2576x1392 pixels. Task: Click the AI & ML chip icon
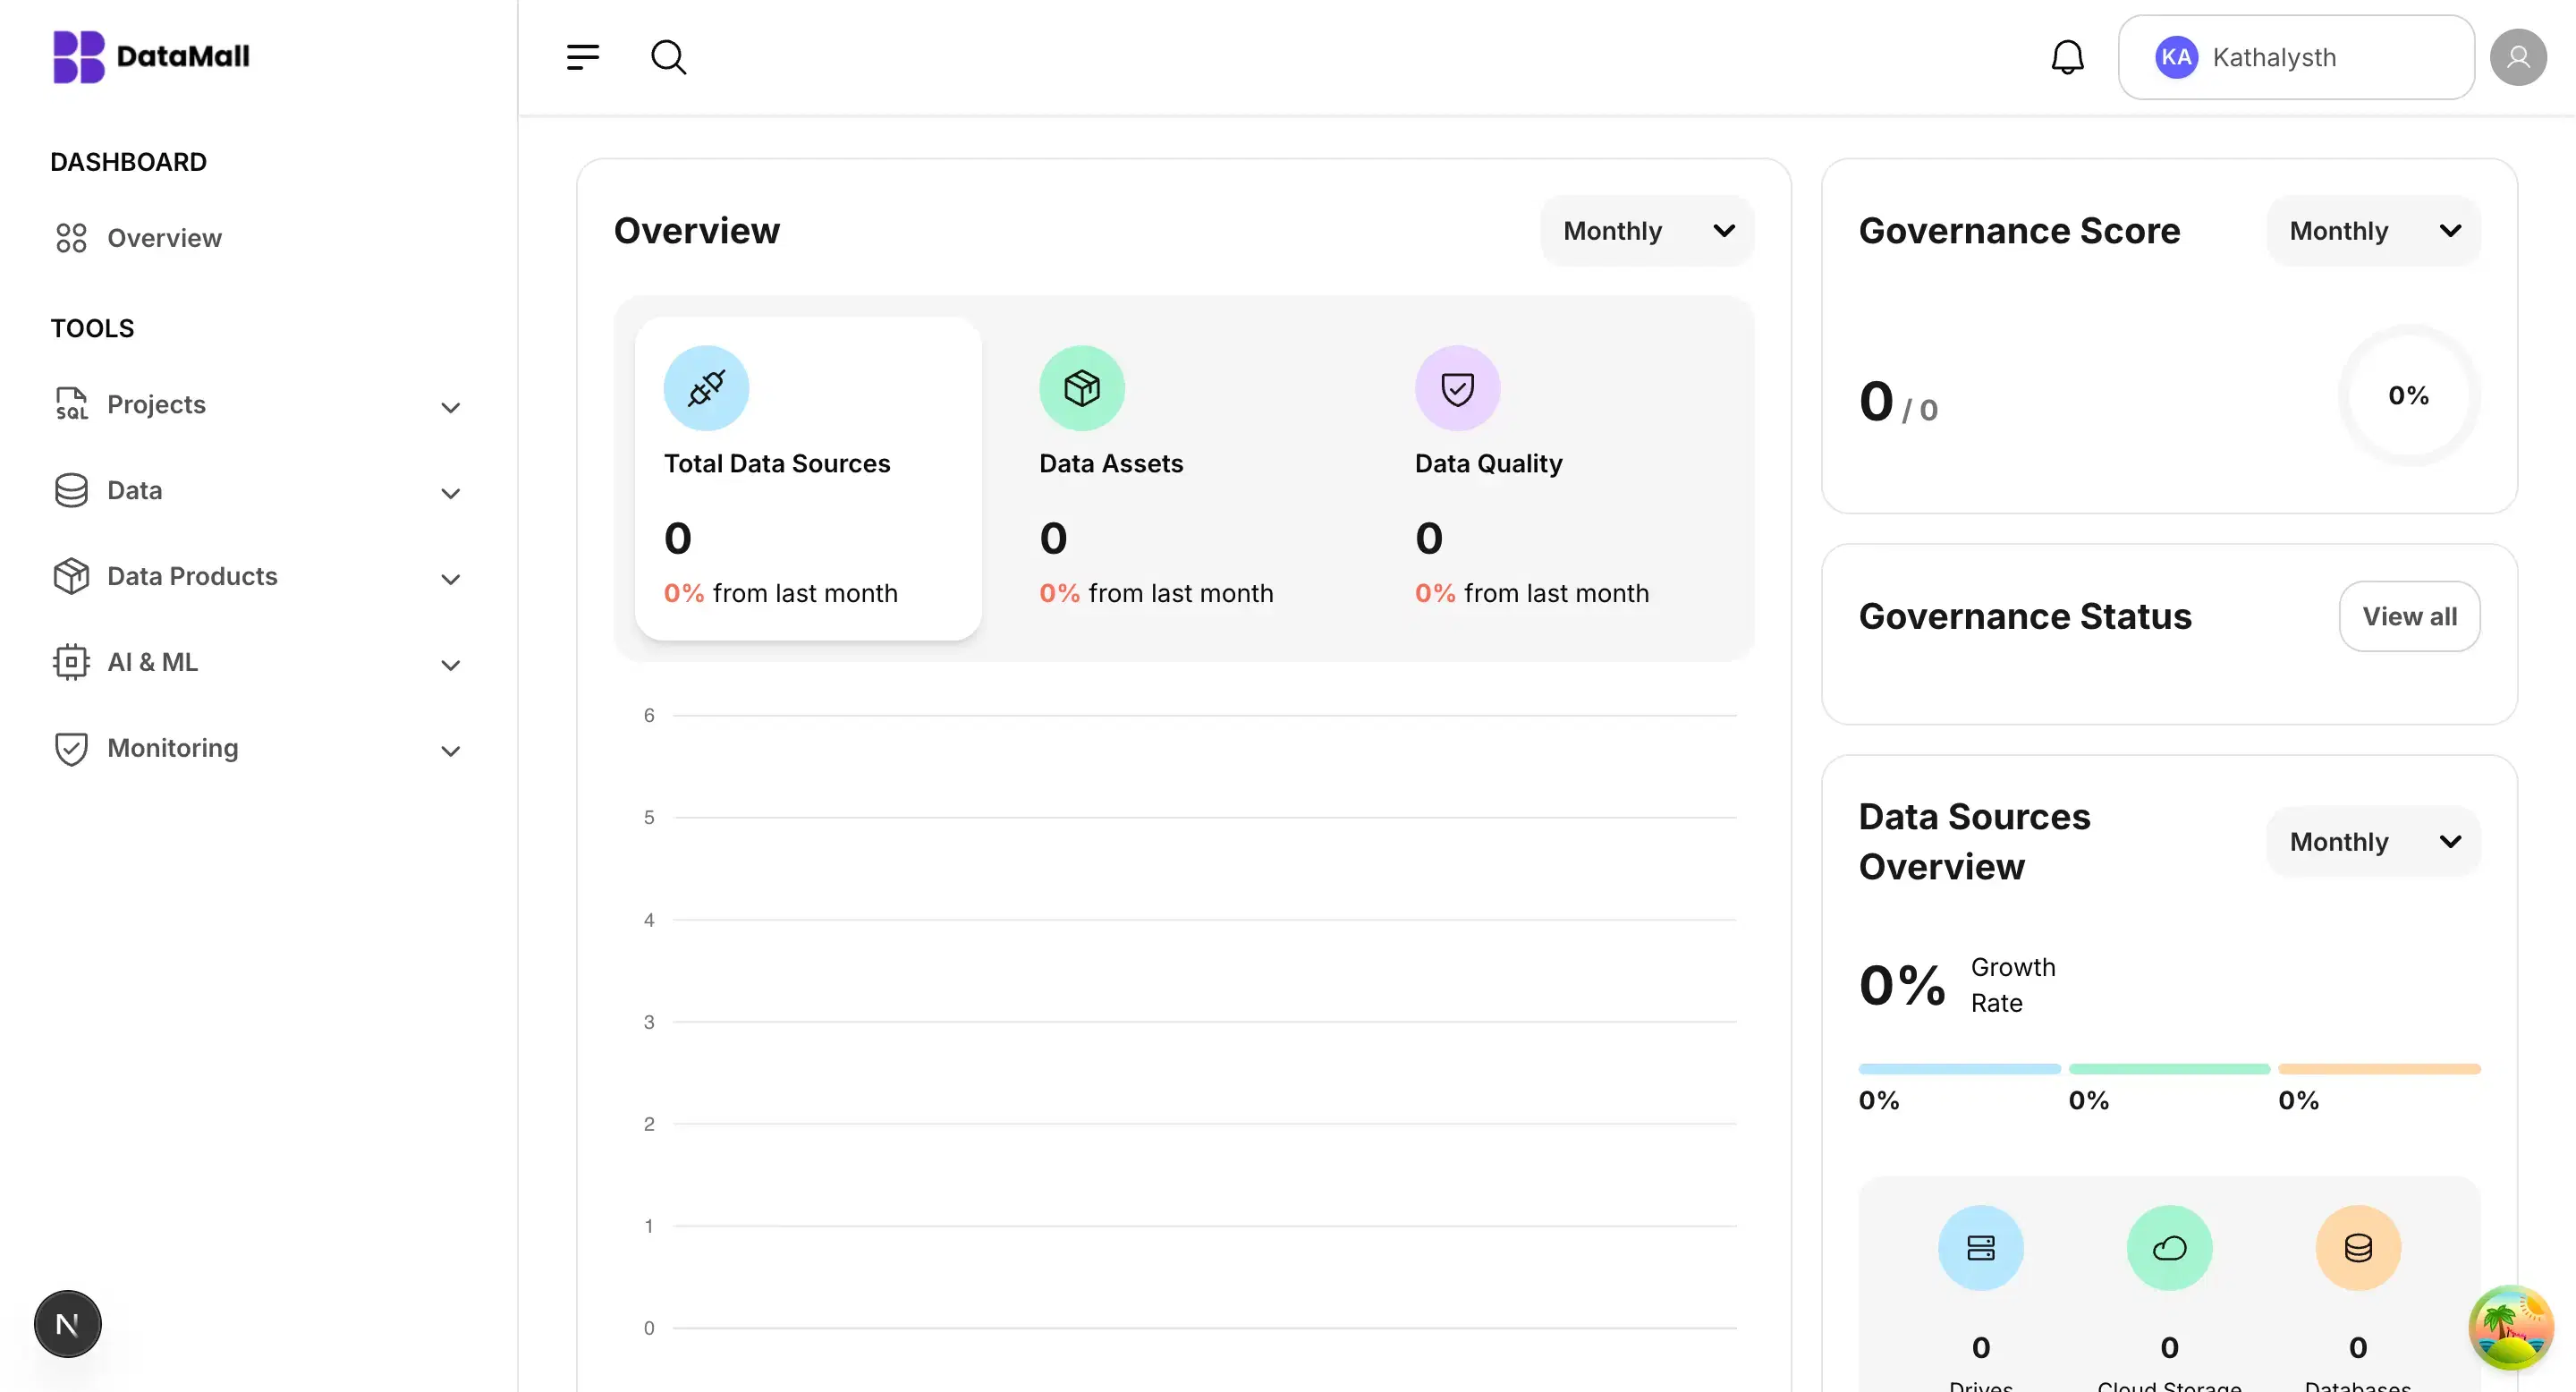[x=71, y=662]
